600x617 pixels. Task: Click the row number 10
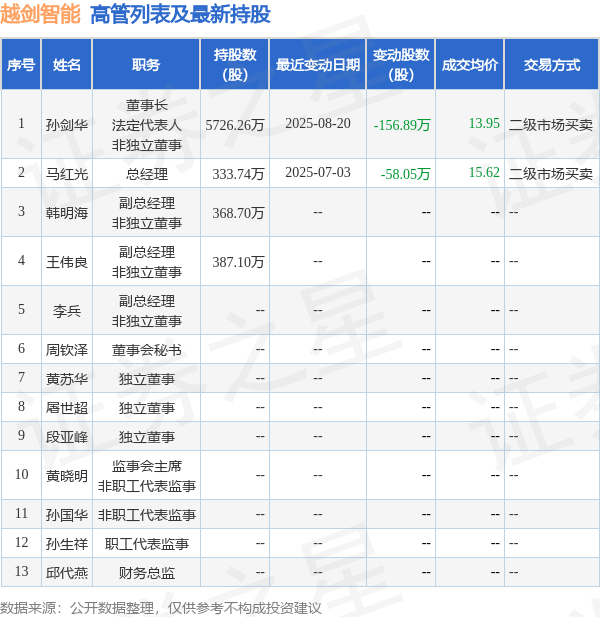point(21,474)
